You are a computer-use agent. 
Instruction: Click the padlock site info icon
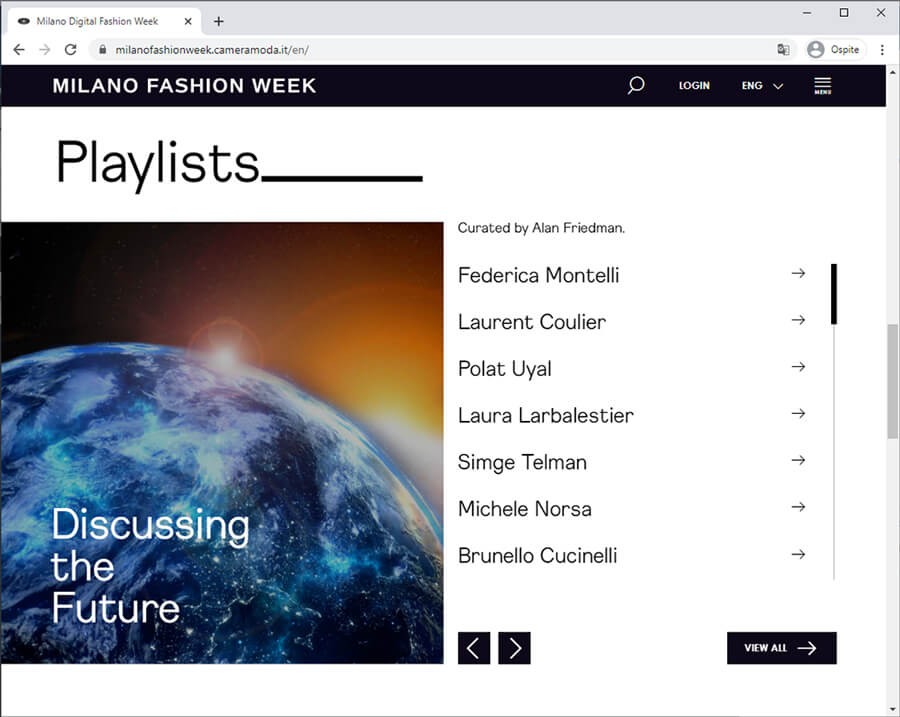103,50
